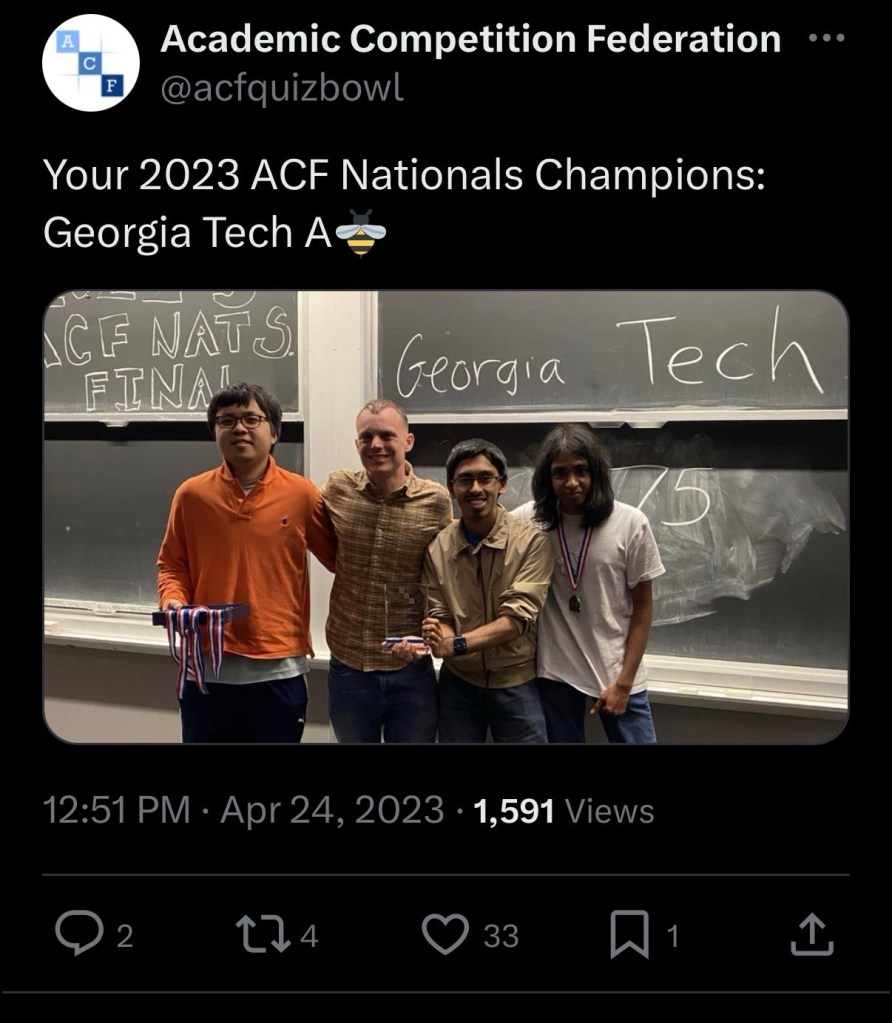Click the Apr 24, 2023 date
The image size is (892, 1023).
coord(331,810)
